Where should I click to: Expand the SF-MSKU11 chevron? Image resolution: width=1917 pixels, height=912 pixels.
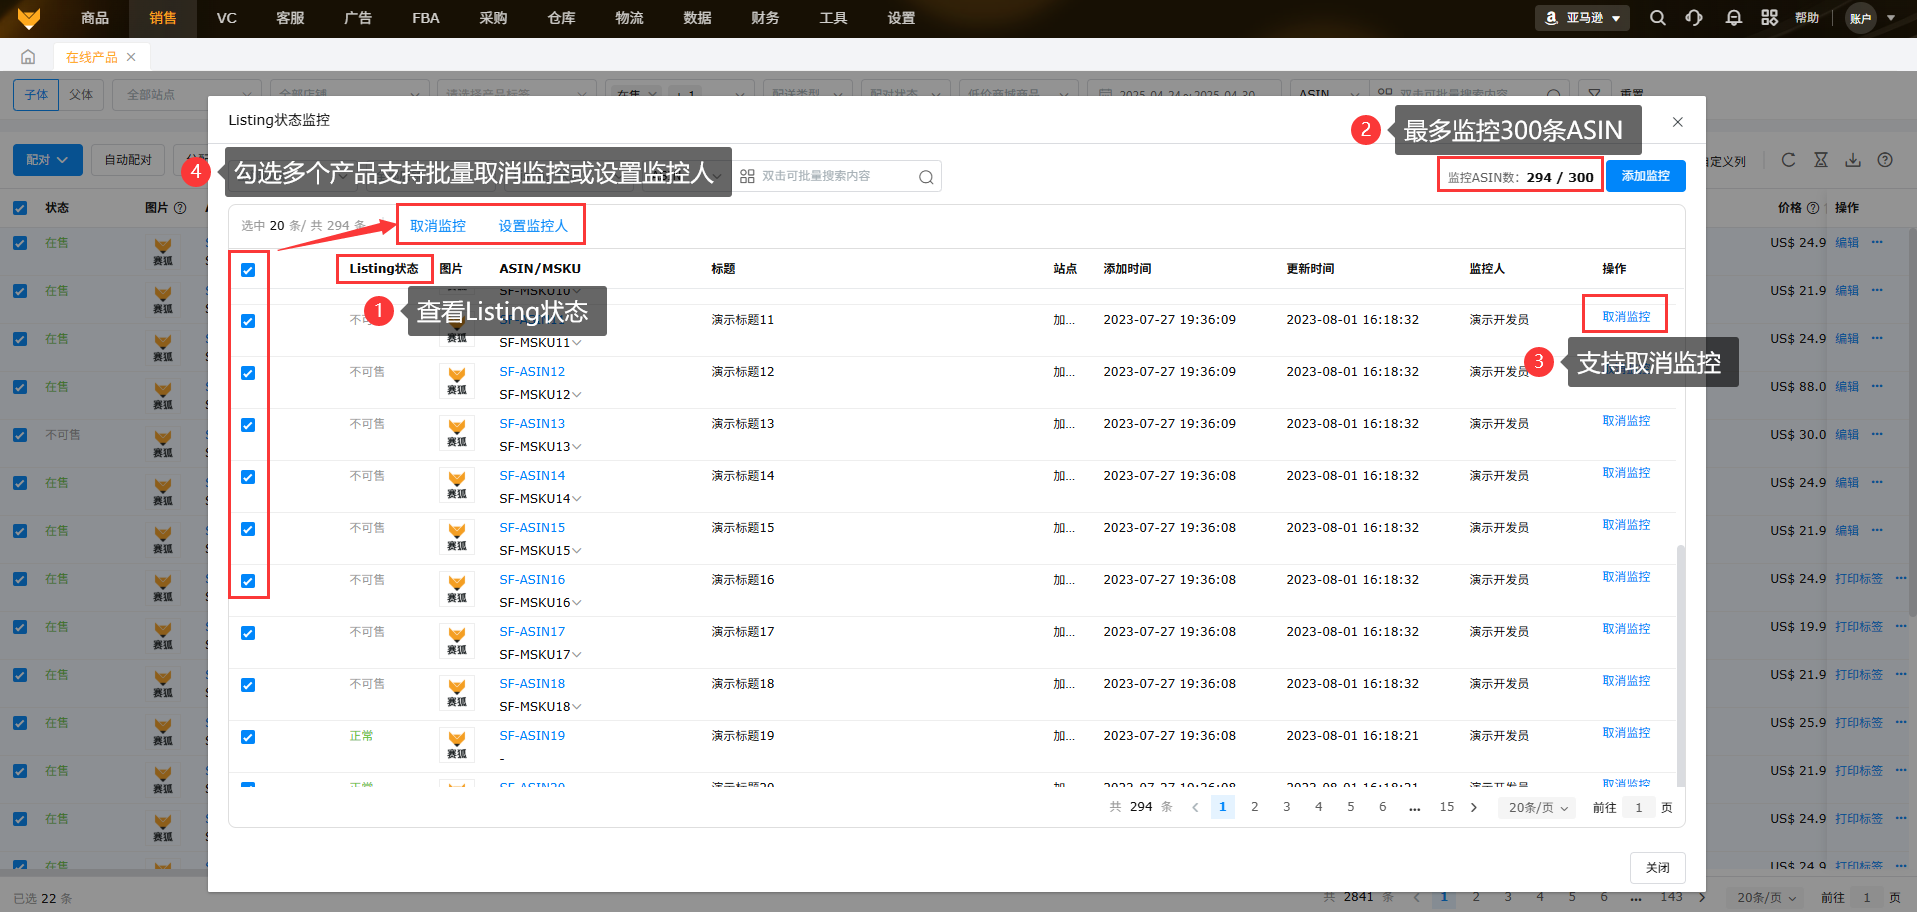pos(577,343)
